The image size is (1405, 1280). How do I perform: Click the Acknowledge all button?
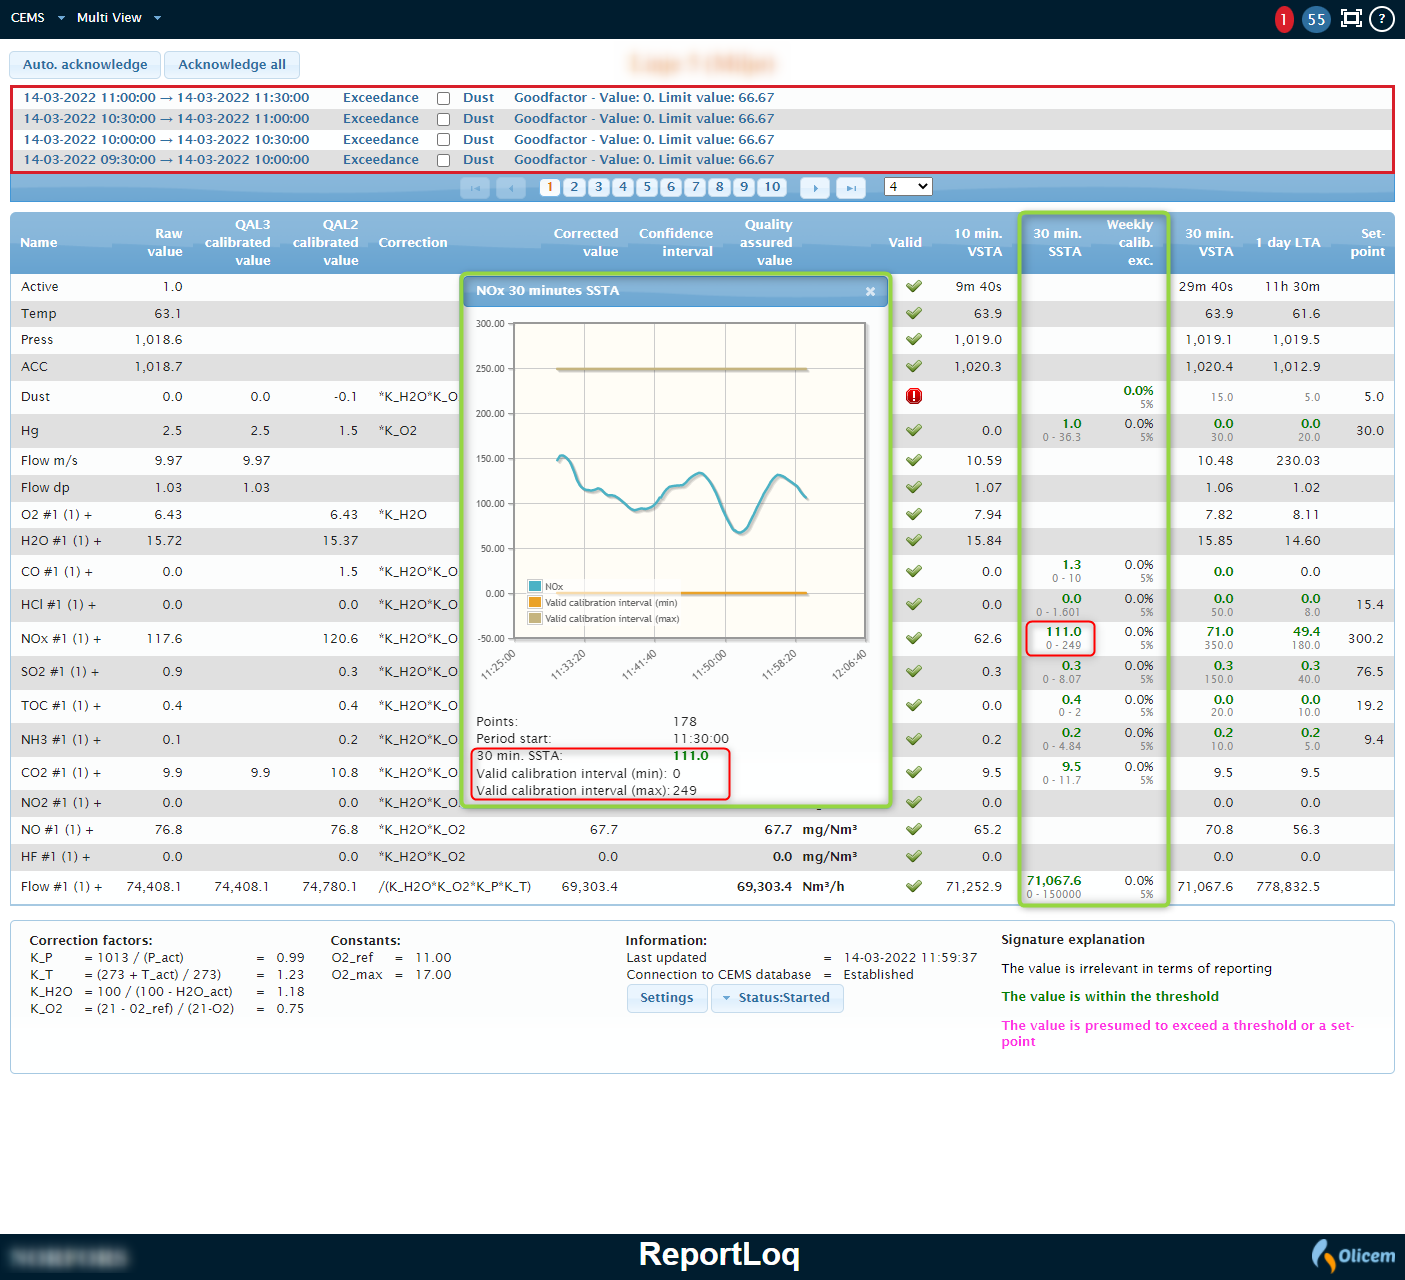(232, 65)
